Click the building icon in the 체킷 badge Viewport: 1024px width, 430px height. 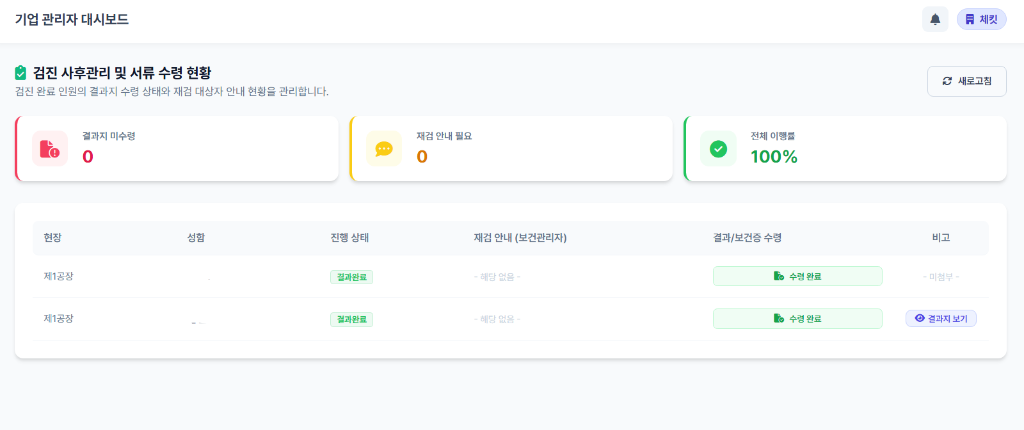[x=969, y=19]
